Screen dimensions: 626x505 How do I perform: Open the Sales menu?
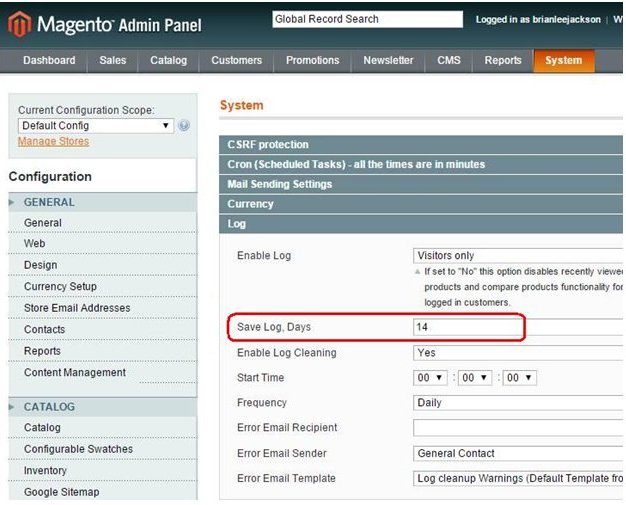coord(113,60)
